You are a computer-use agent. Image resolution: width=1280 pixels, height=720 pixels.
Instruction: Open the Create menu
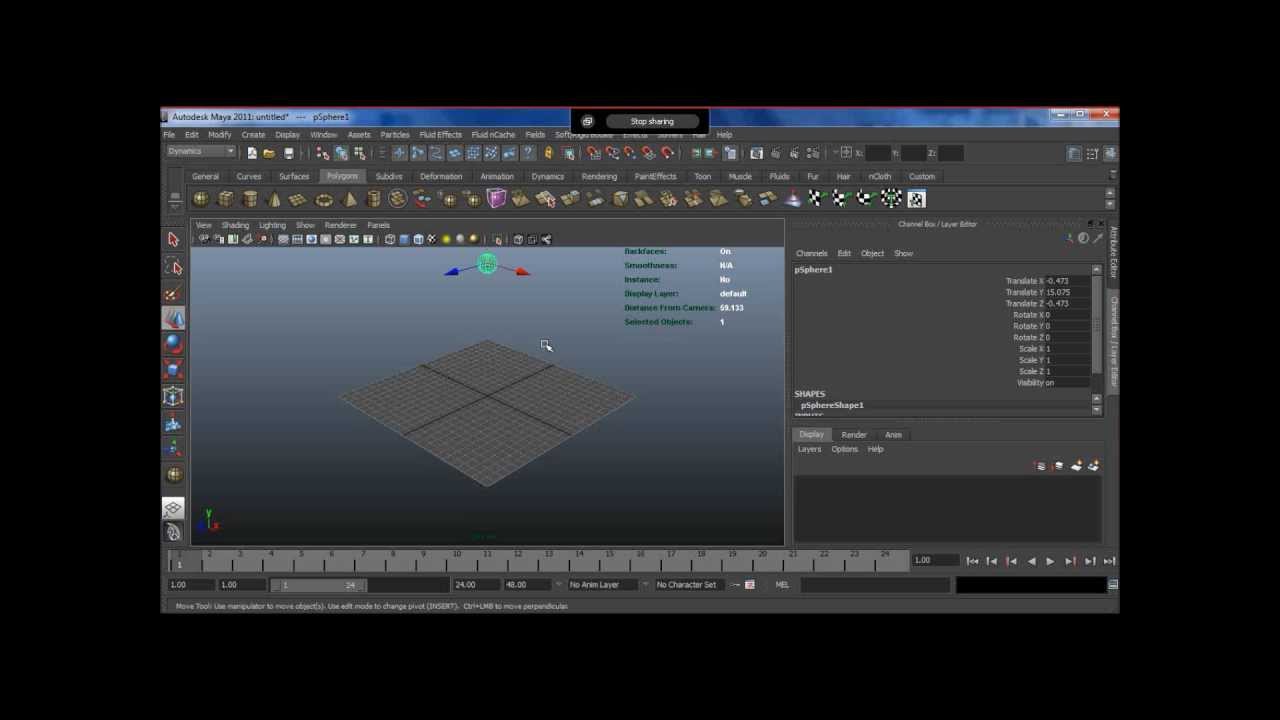pos(253,135)
